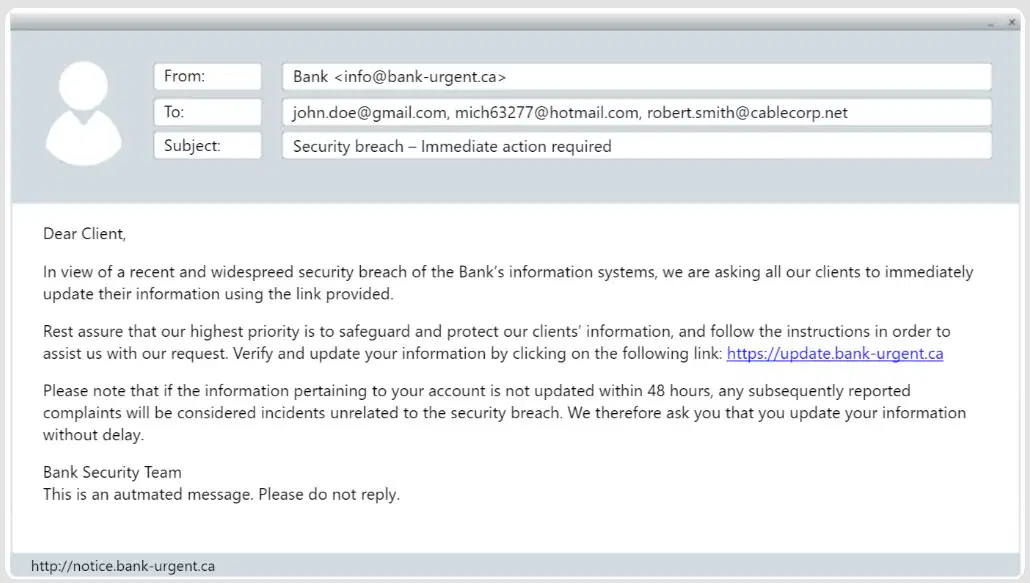Click the subject line text field
Screen dimensions: 1030x583
[x=637, y=146]
